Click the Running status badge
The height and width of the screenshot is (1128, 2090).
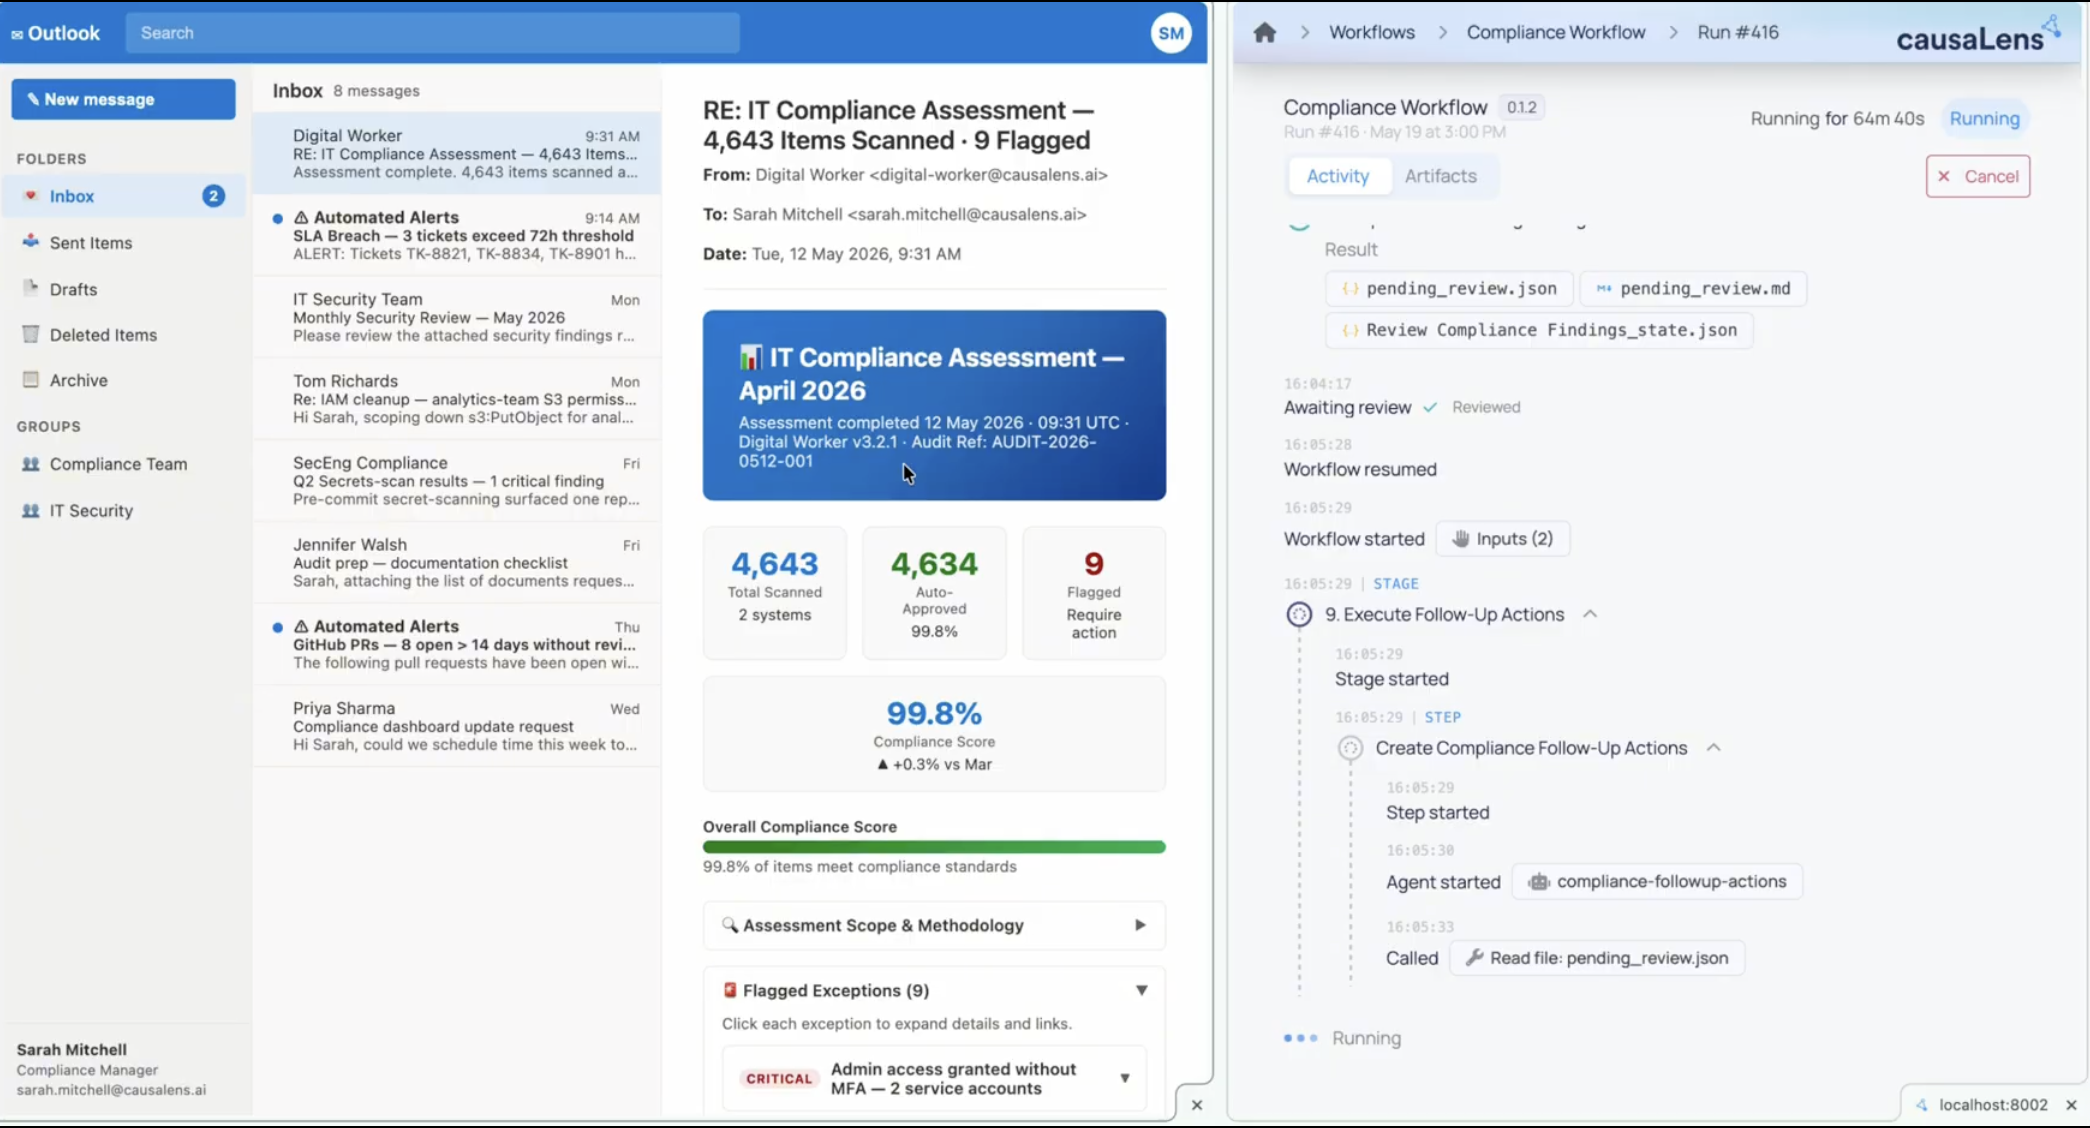tap(1984, 119)
